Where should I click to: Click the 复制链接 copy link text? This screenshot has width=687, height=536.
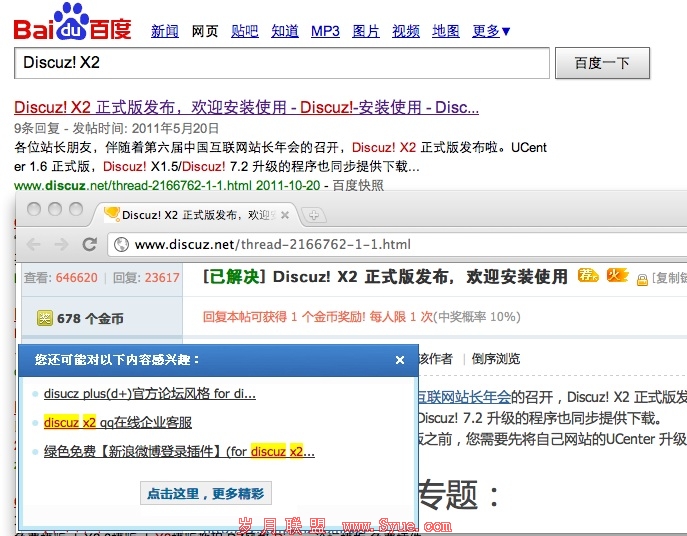pos(669,278)
